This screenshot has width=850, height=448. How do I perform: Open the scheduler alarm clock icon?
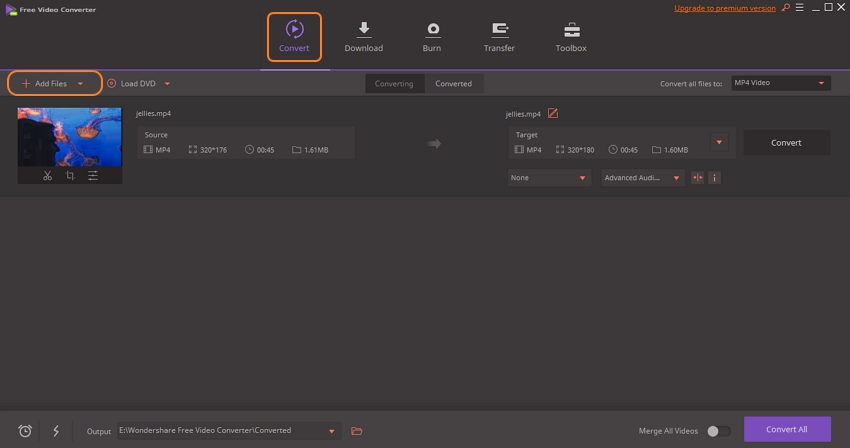pyautogui.click(x=25, y=431)
